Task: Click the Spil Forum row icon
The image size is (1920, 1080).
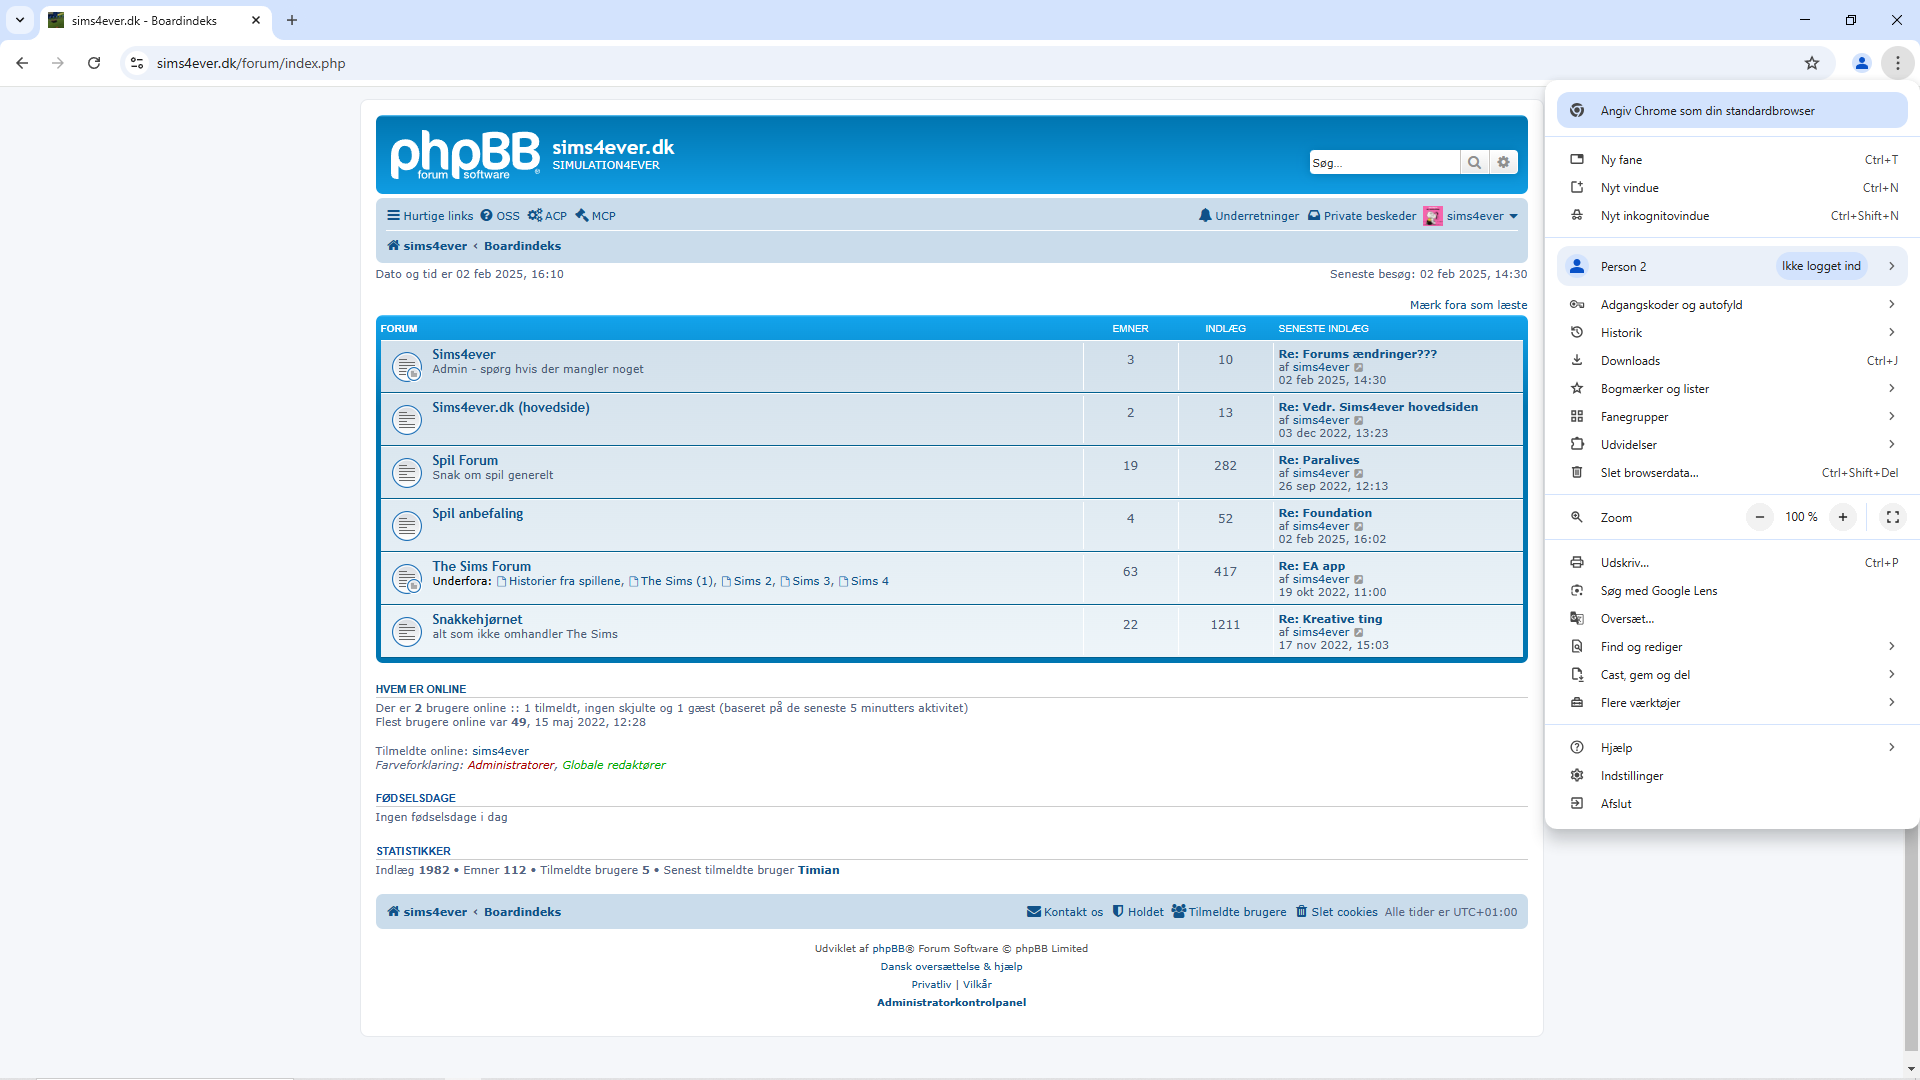Action: pos(407,472)
